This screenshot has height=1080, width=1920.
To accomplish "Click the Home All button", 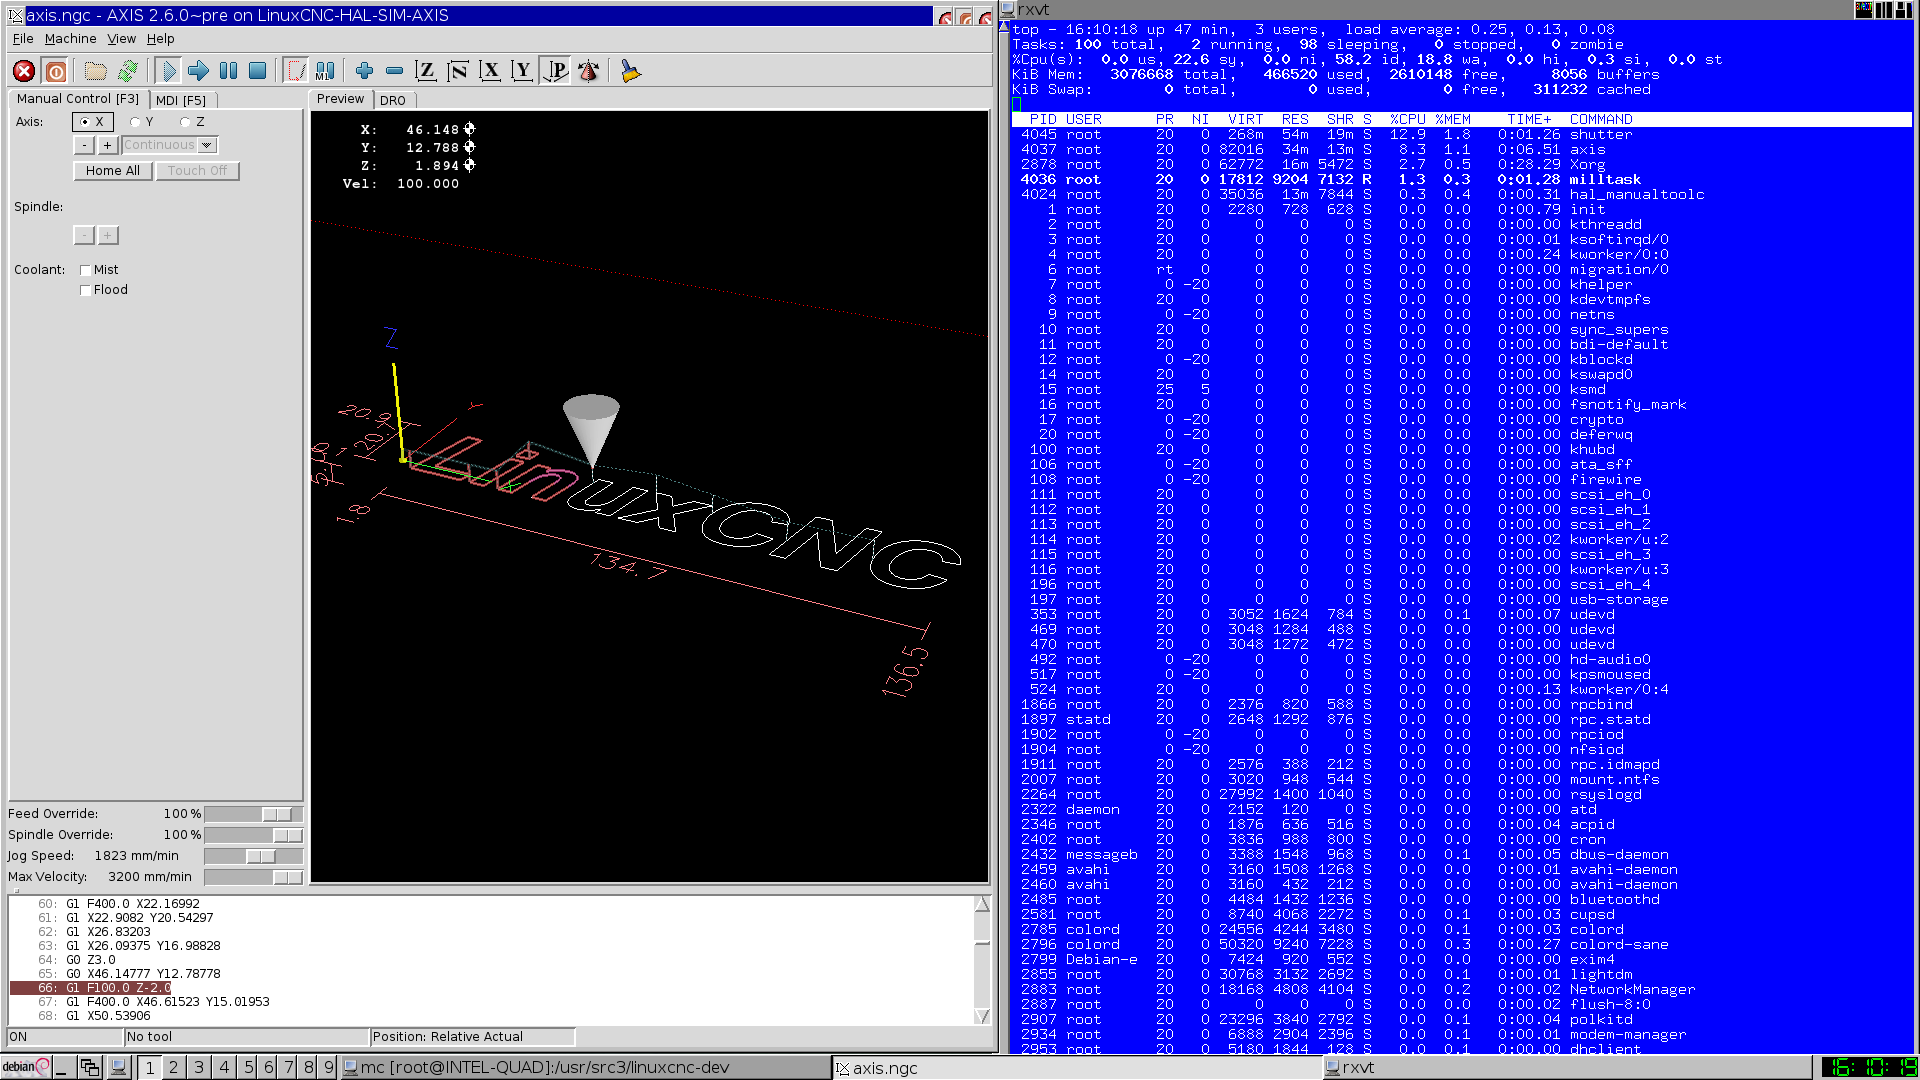I will point(113,171).
